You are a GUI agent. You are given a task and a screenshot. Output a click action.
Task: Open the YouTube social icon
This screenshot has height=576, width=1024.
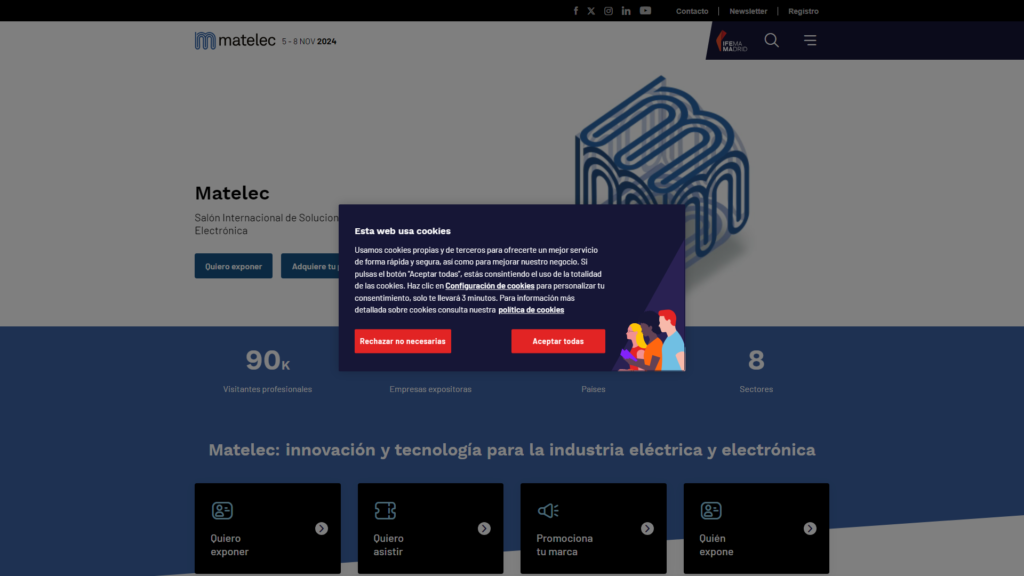click(x=645, y=11)
